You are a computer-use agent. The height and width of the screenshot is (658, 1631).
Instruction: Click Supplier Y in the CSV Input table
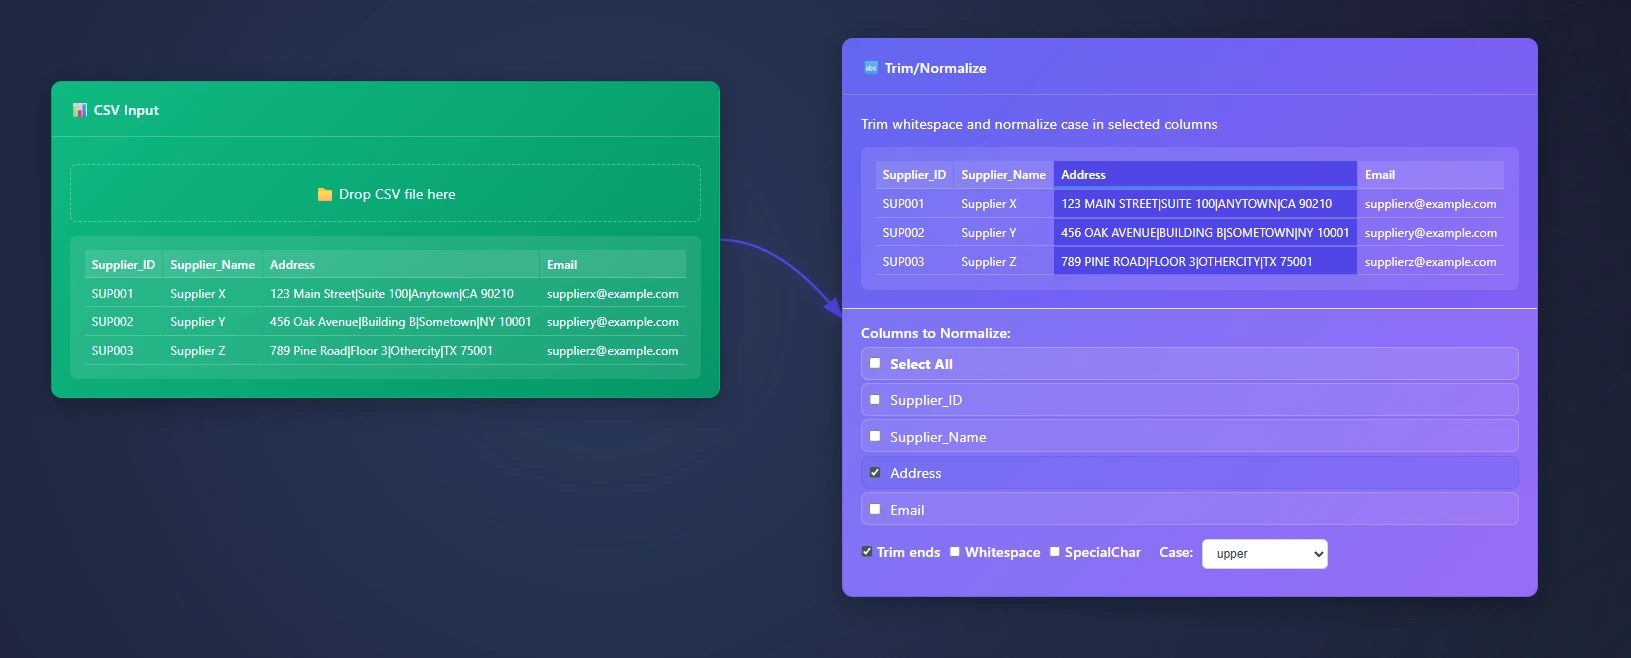tap(212, 322)
